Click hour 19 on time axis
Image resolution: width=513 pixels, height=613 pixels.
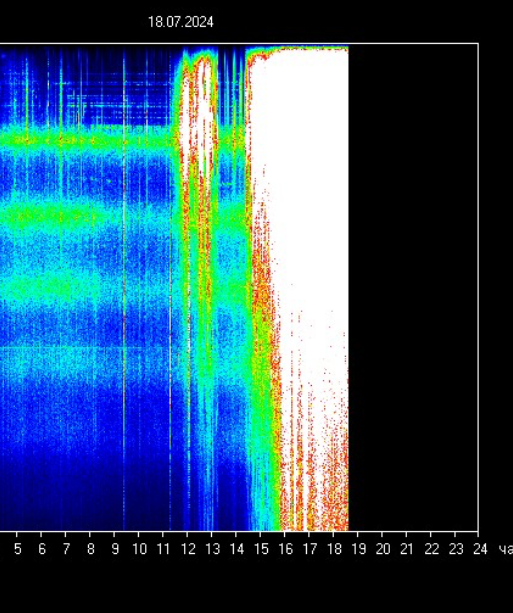tap(359, 549)
